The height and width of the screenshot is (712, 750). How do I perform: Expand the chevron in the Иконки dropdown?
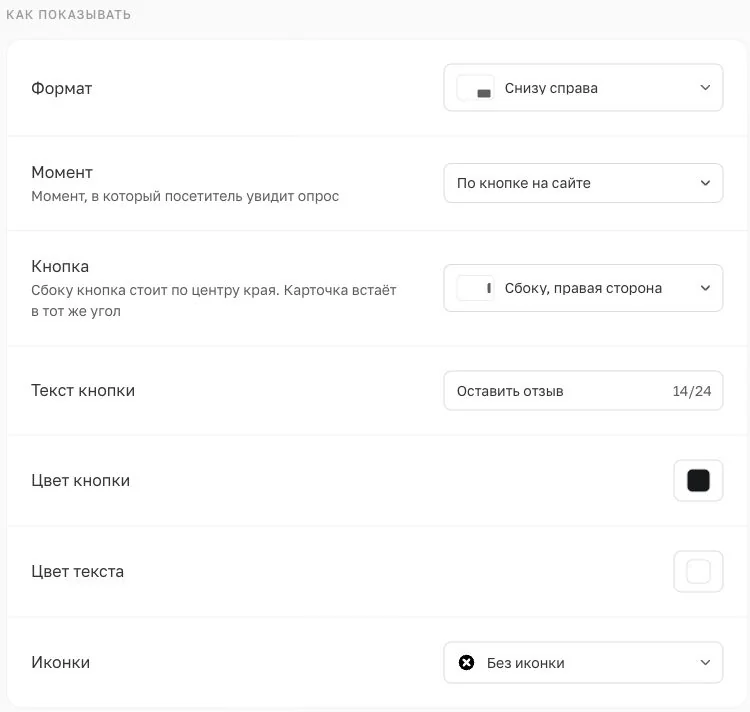[705, 662]
